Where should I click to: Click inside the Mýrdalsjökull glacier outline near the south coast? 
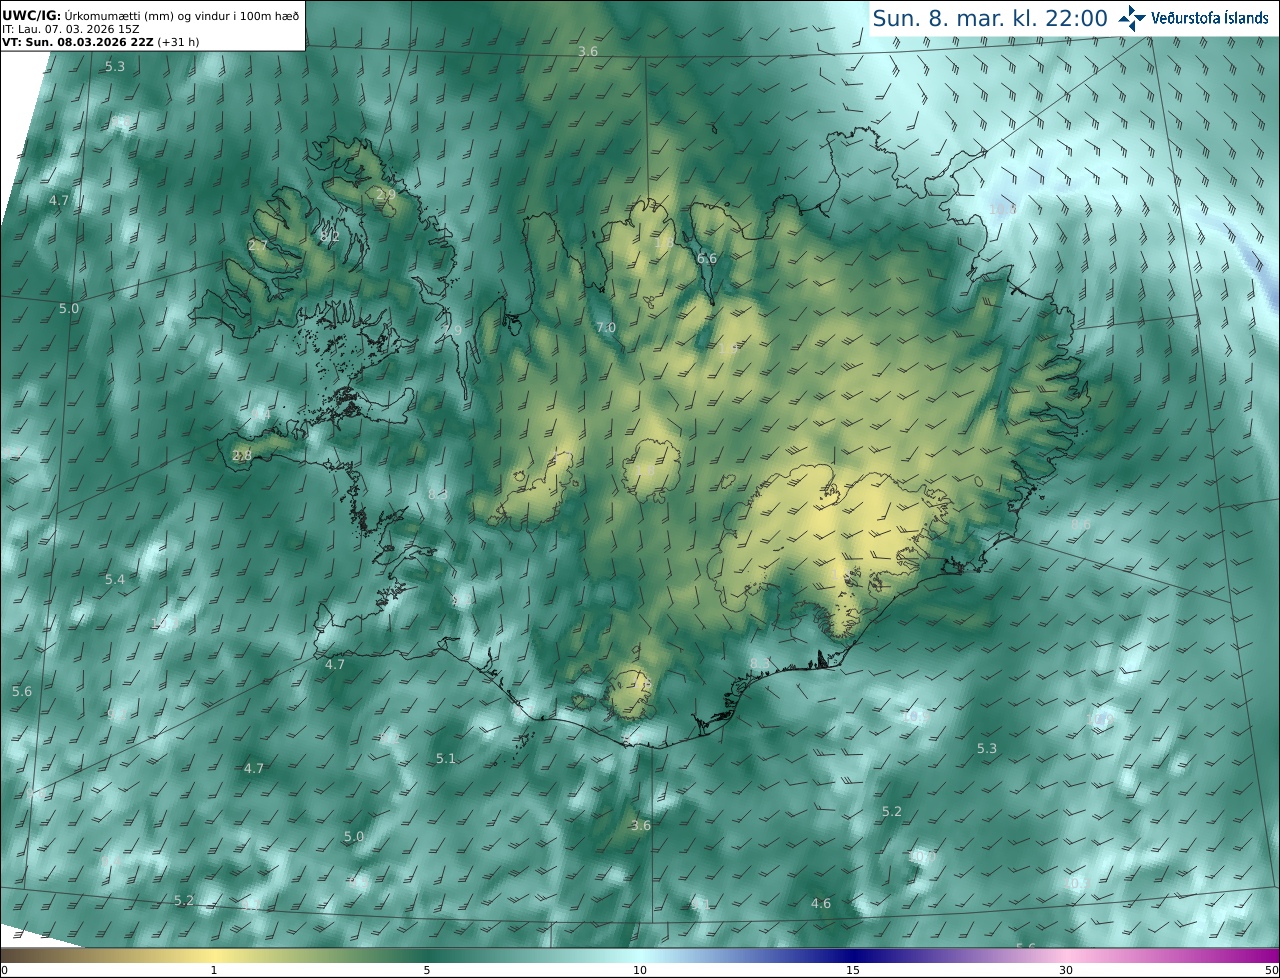tap(630, 694)
